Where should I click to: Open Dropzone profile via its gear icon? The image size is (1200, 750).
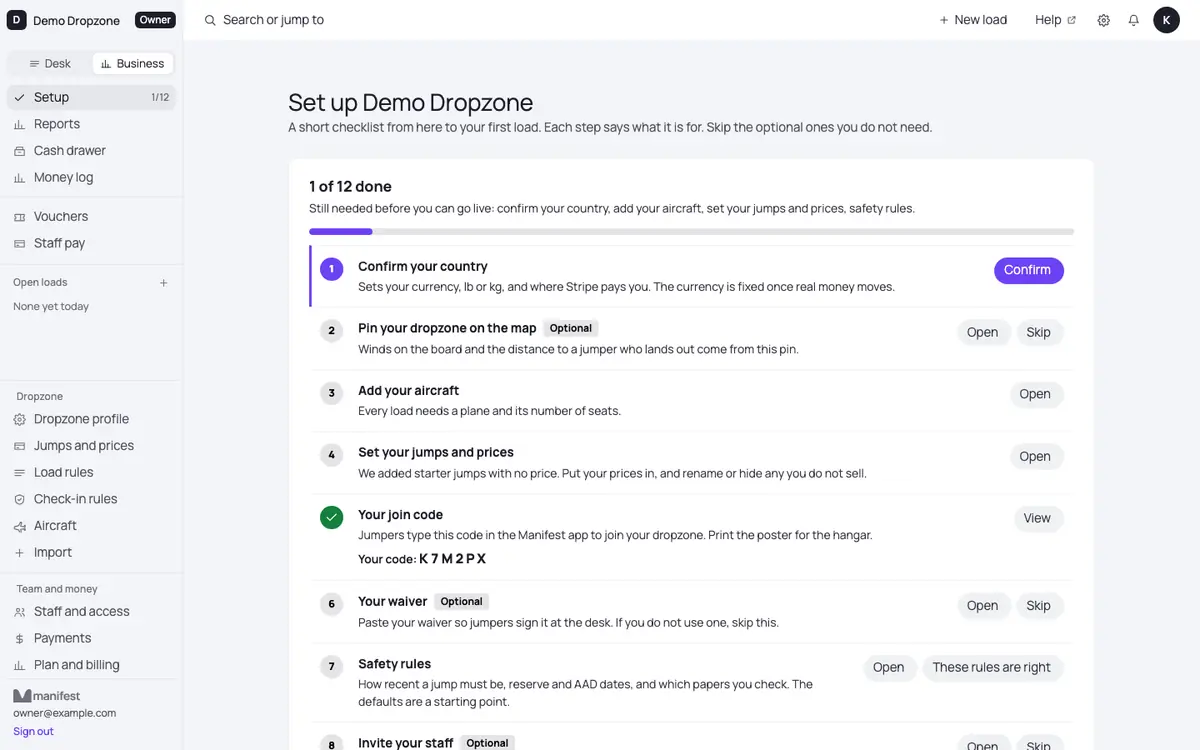19,420
